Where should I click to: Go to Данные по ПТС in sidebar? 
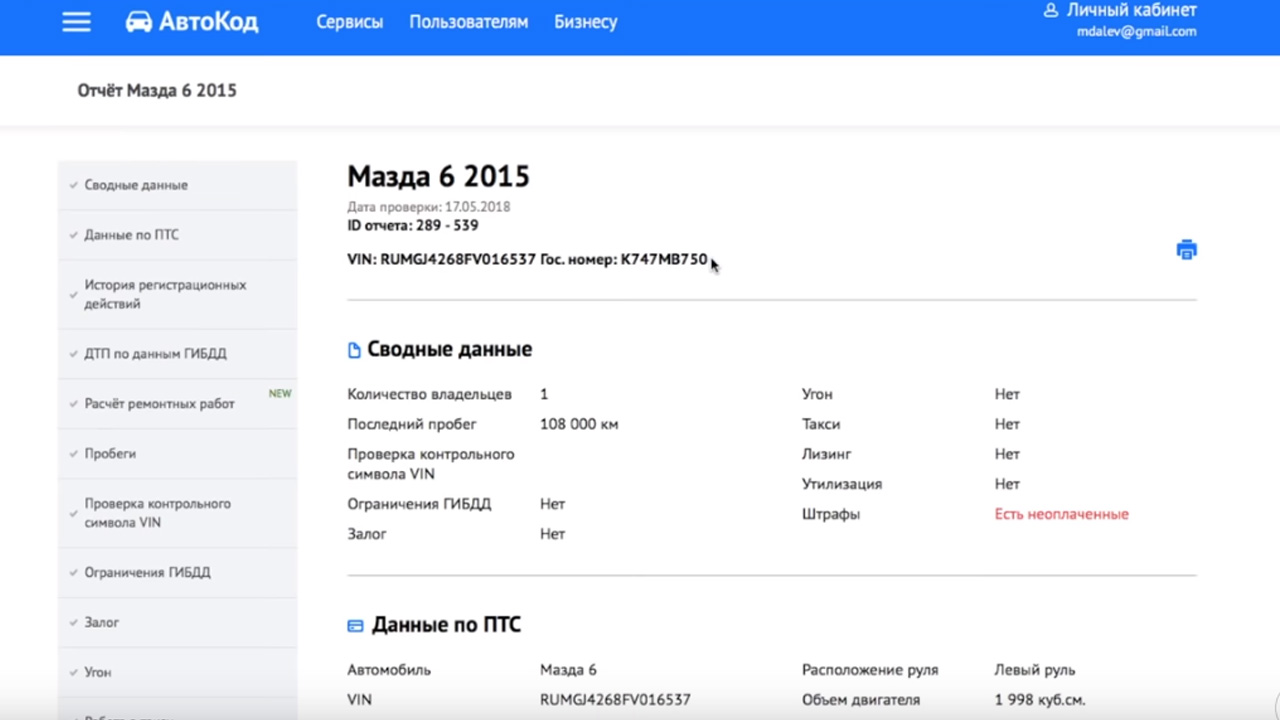click(177, 235)
